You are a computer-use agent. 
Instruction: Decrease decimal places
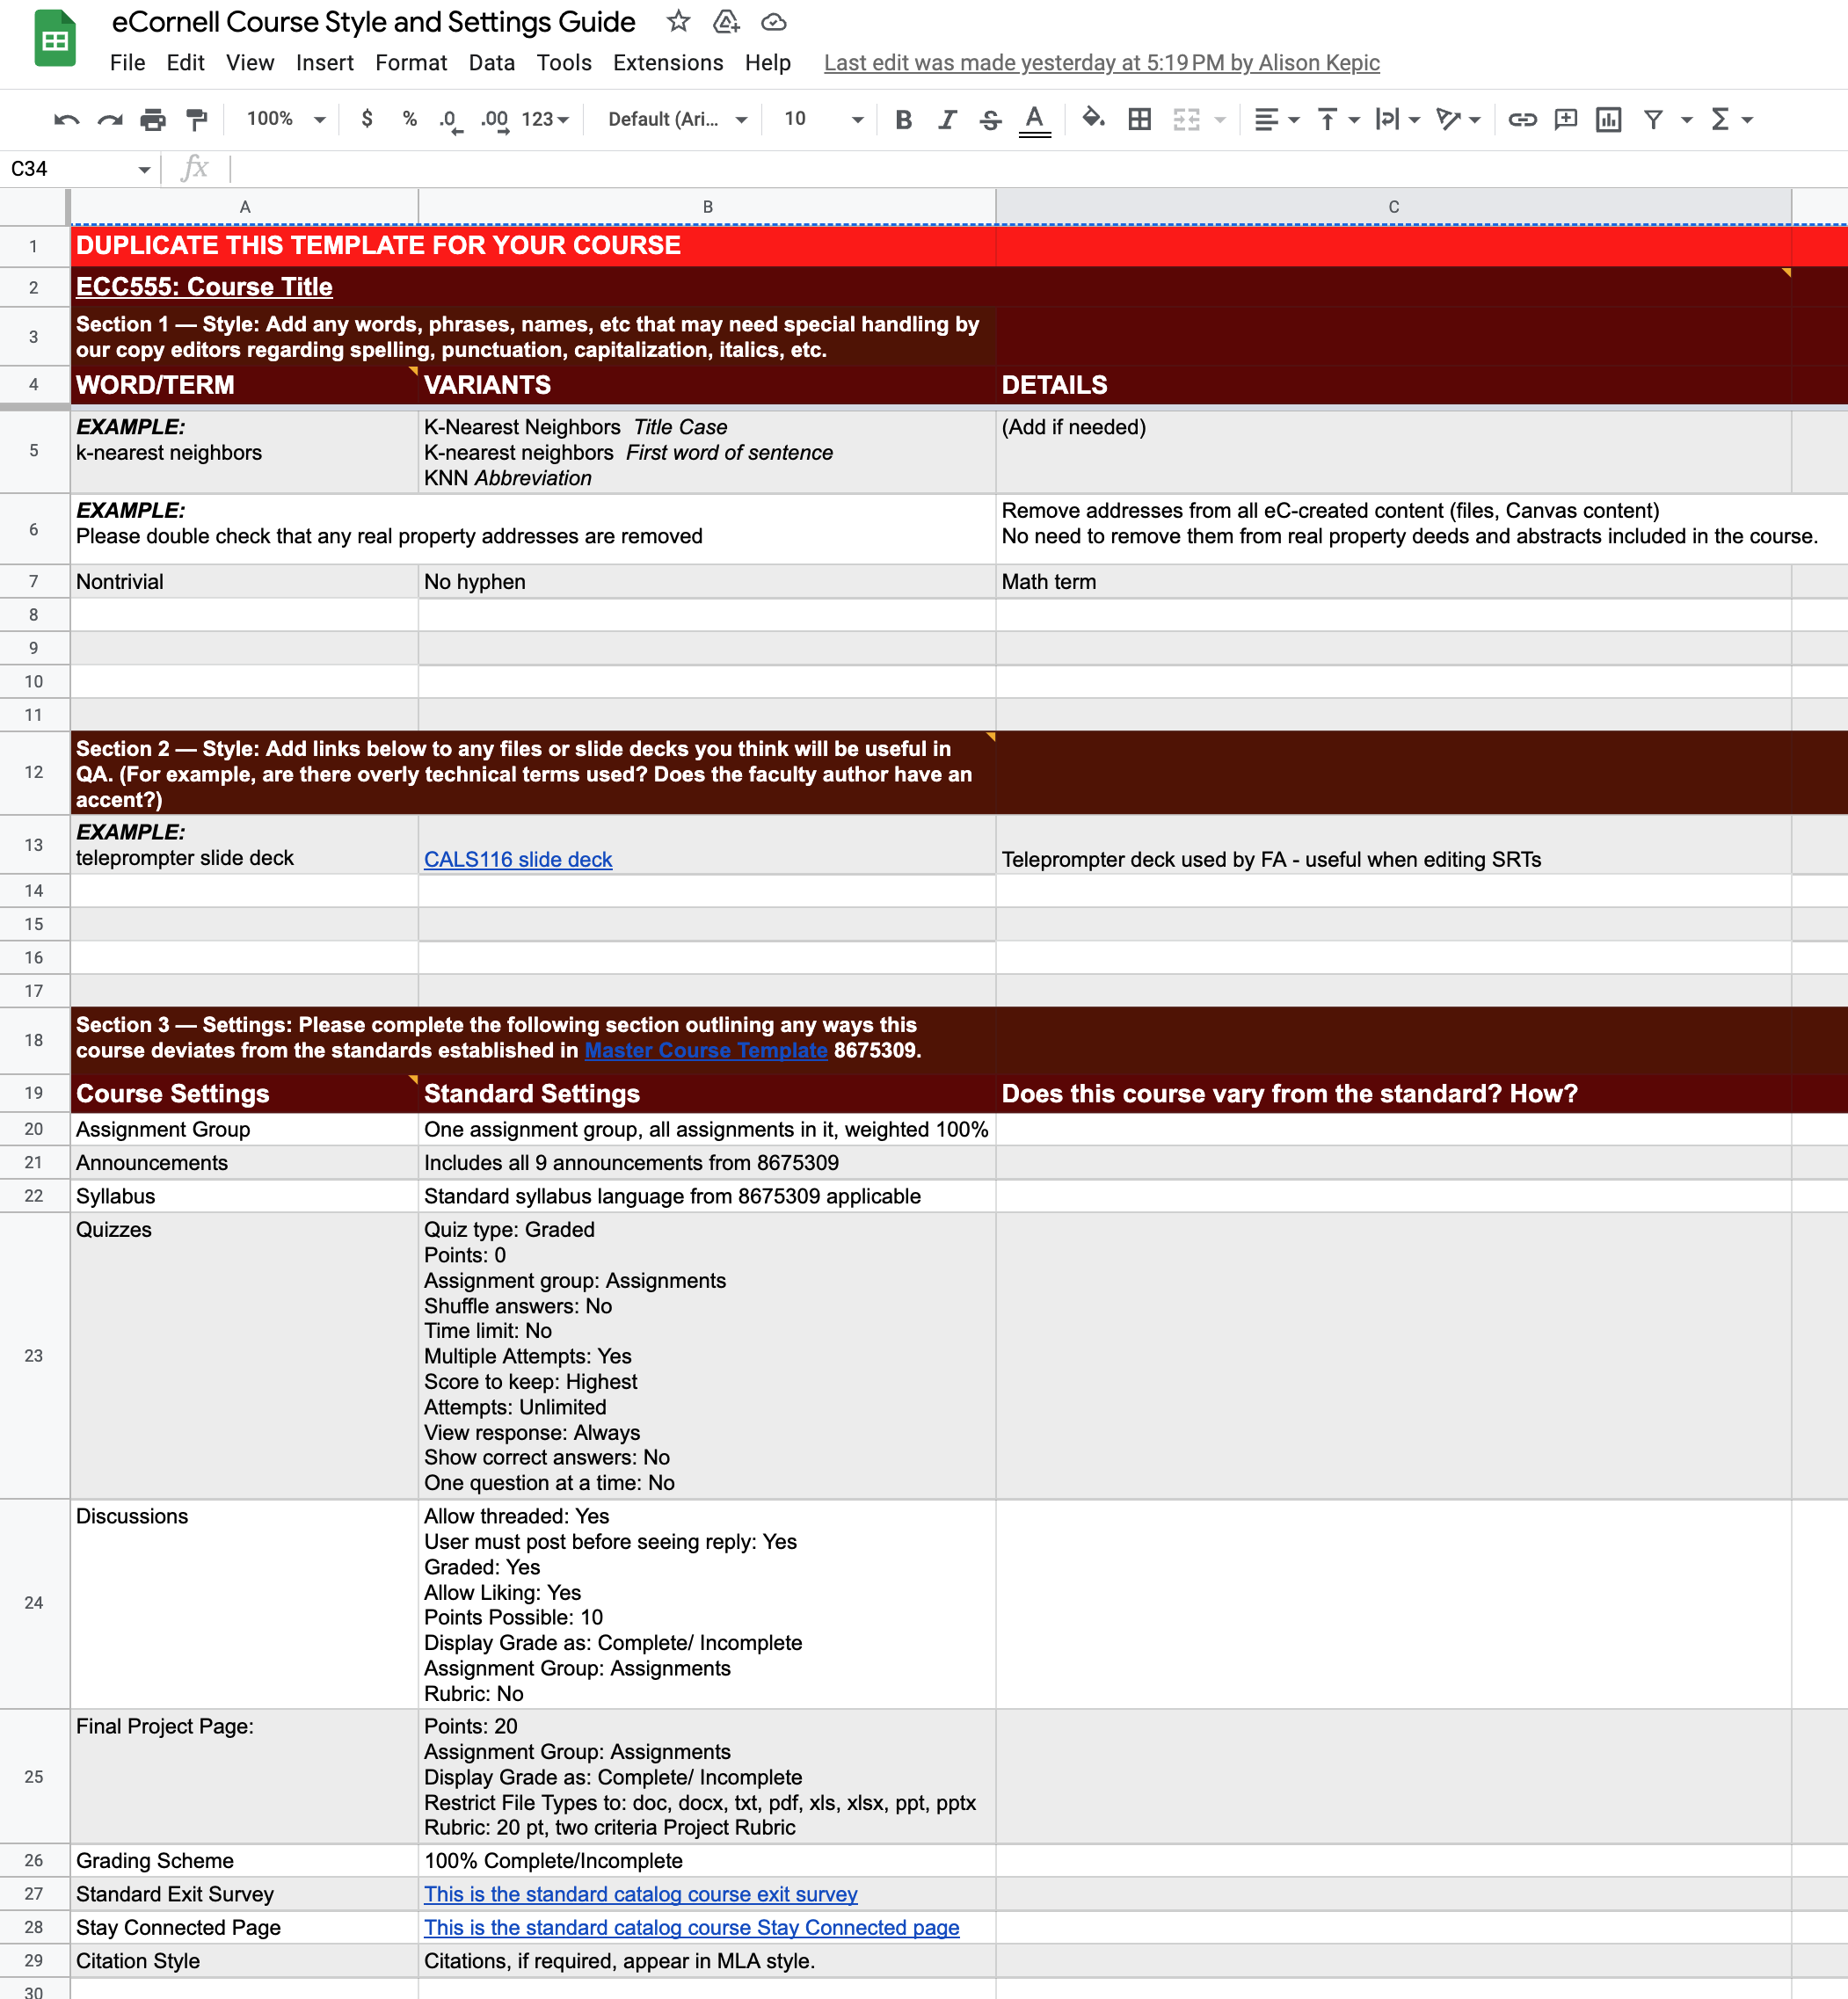tap(451, 120)
